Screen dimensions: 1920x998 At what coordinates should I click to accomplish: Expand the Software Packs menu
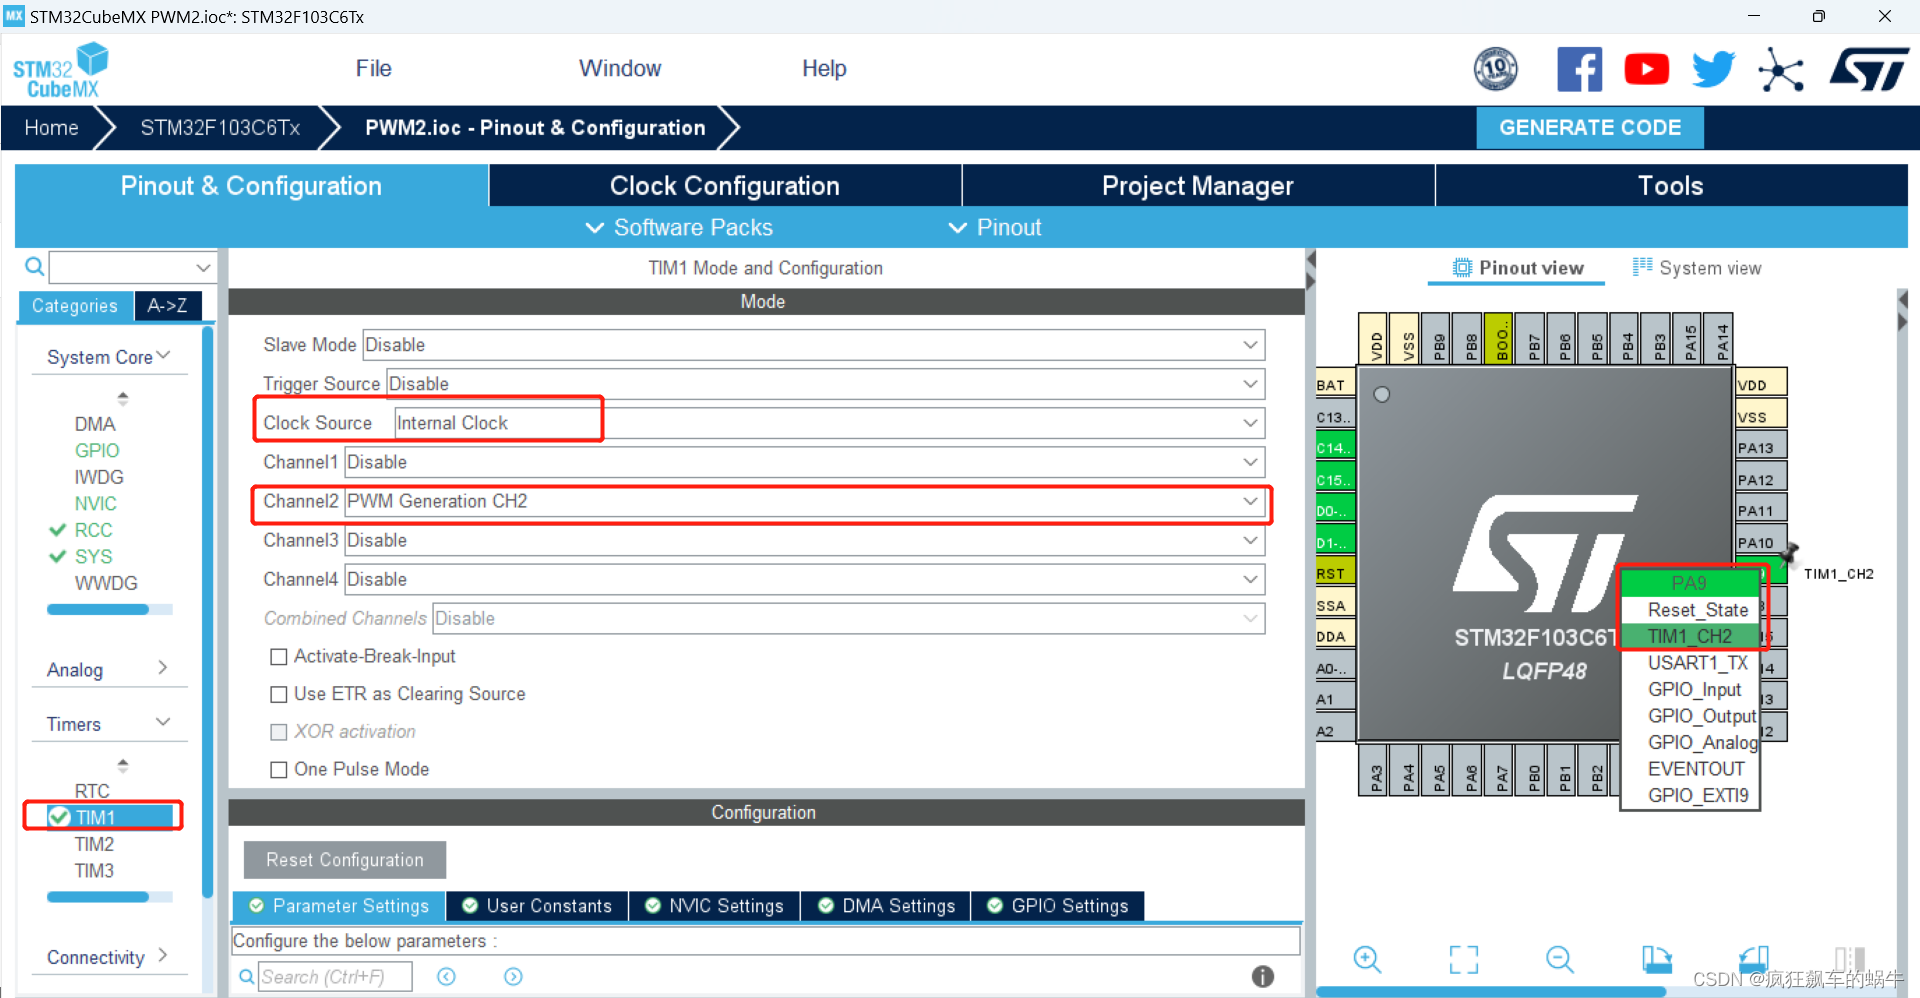678,227
